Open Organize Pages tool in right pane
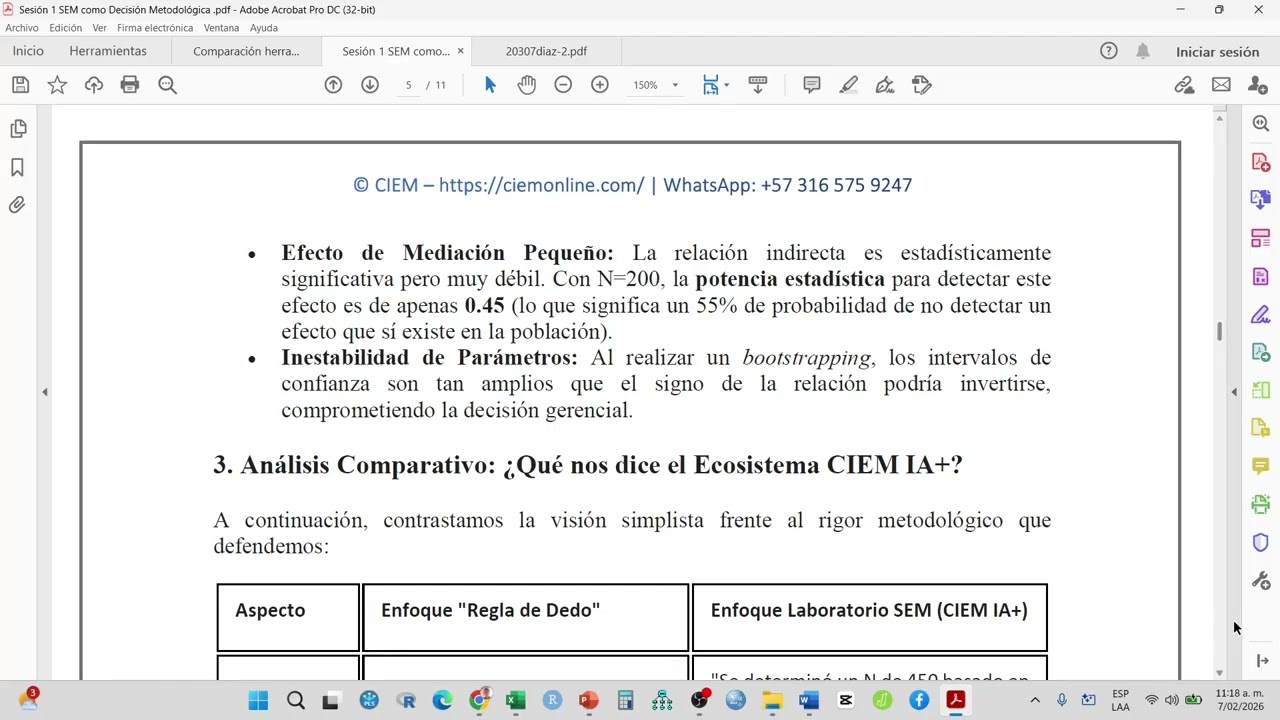This screenshot has height=720, width=1280. [x=1261, y=238]
